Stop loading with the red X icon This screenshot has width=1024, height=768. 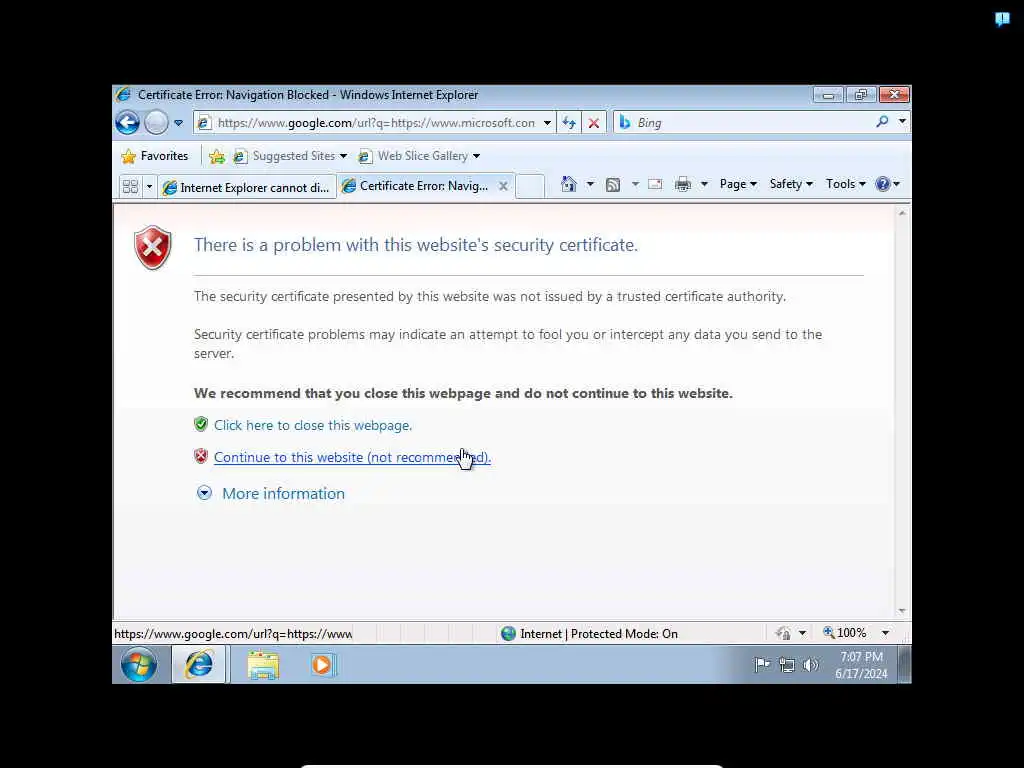[594, 123]
